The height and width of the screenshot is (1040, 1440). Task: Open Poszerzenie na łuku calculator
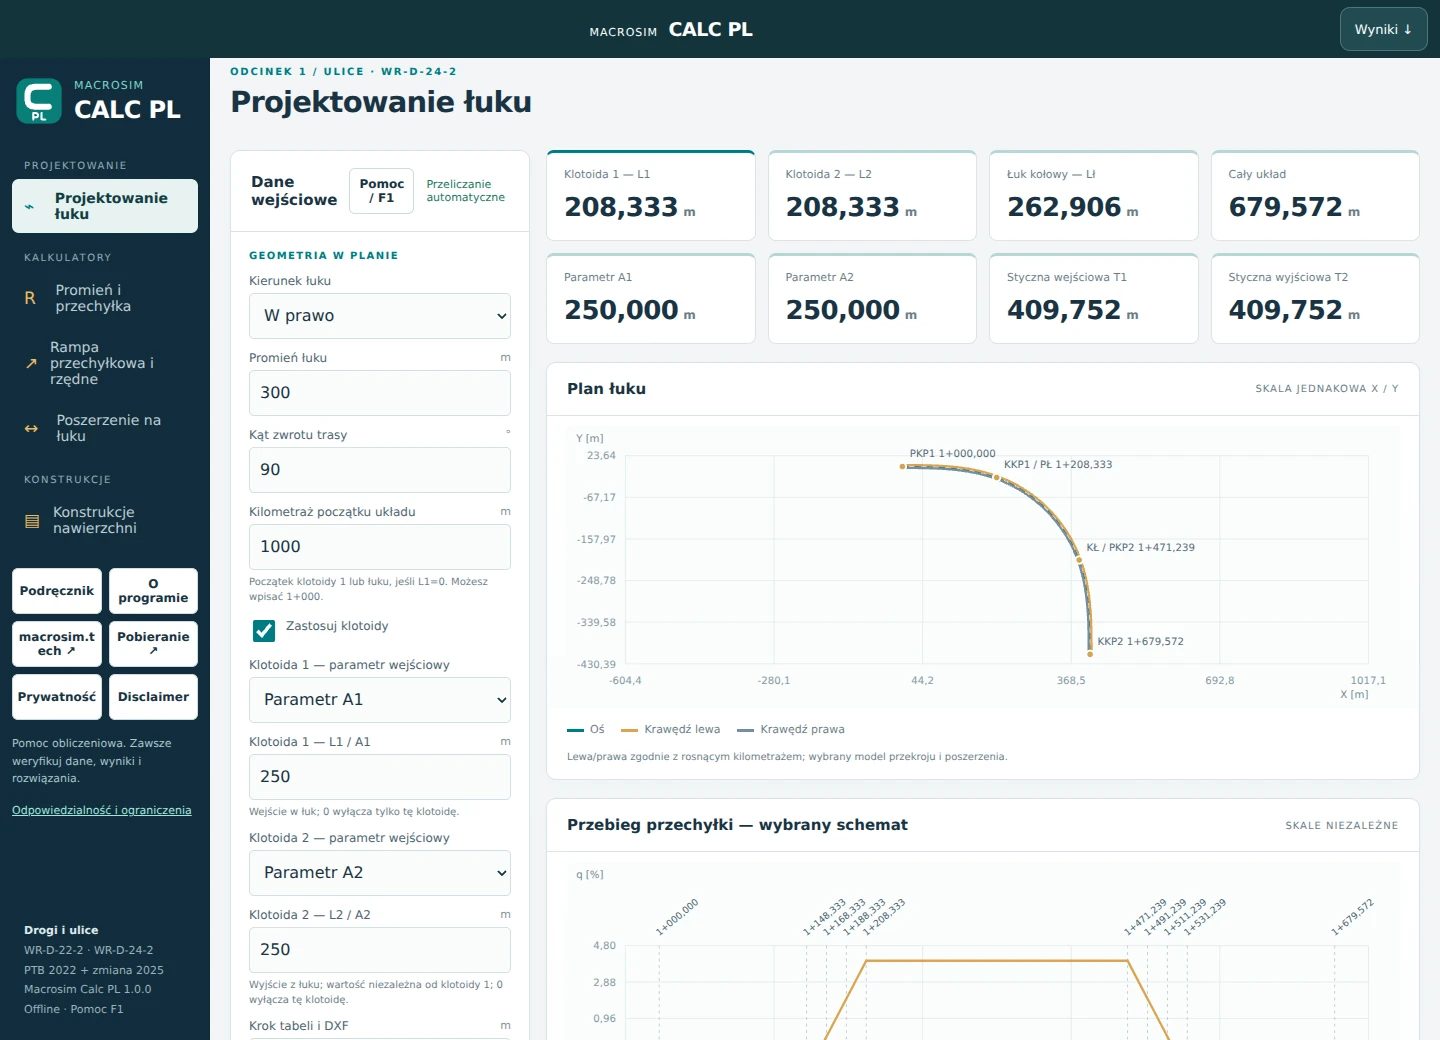click(x=105, y=428)
